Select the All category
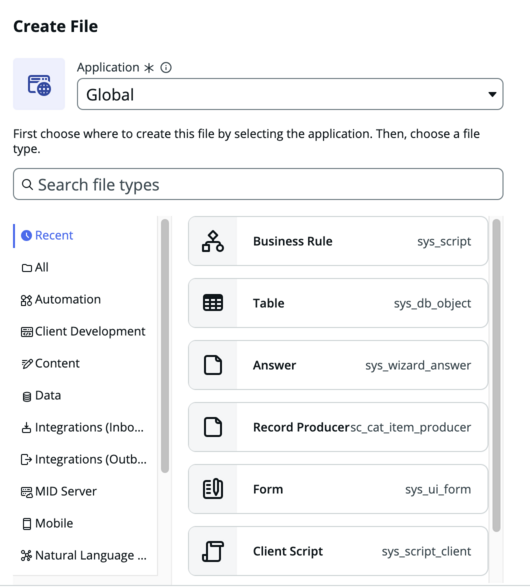Viewport: 530px width, 587px height. [35, 267]
